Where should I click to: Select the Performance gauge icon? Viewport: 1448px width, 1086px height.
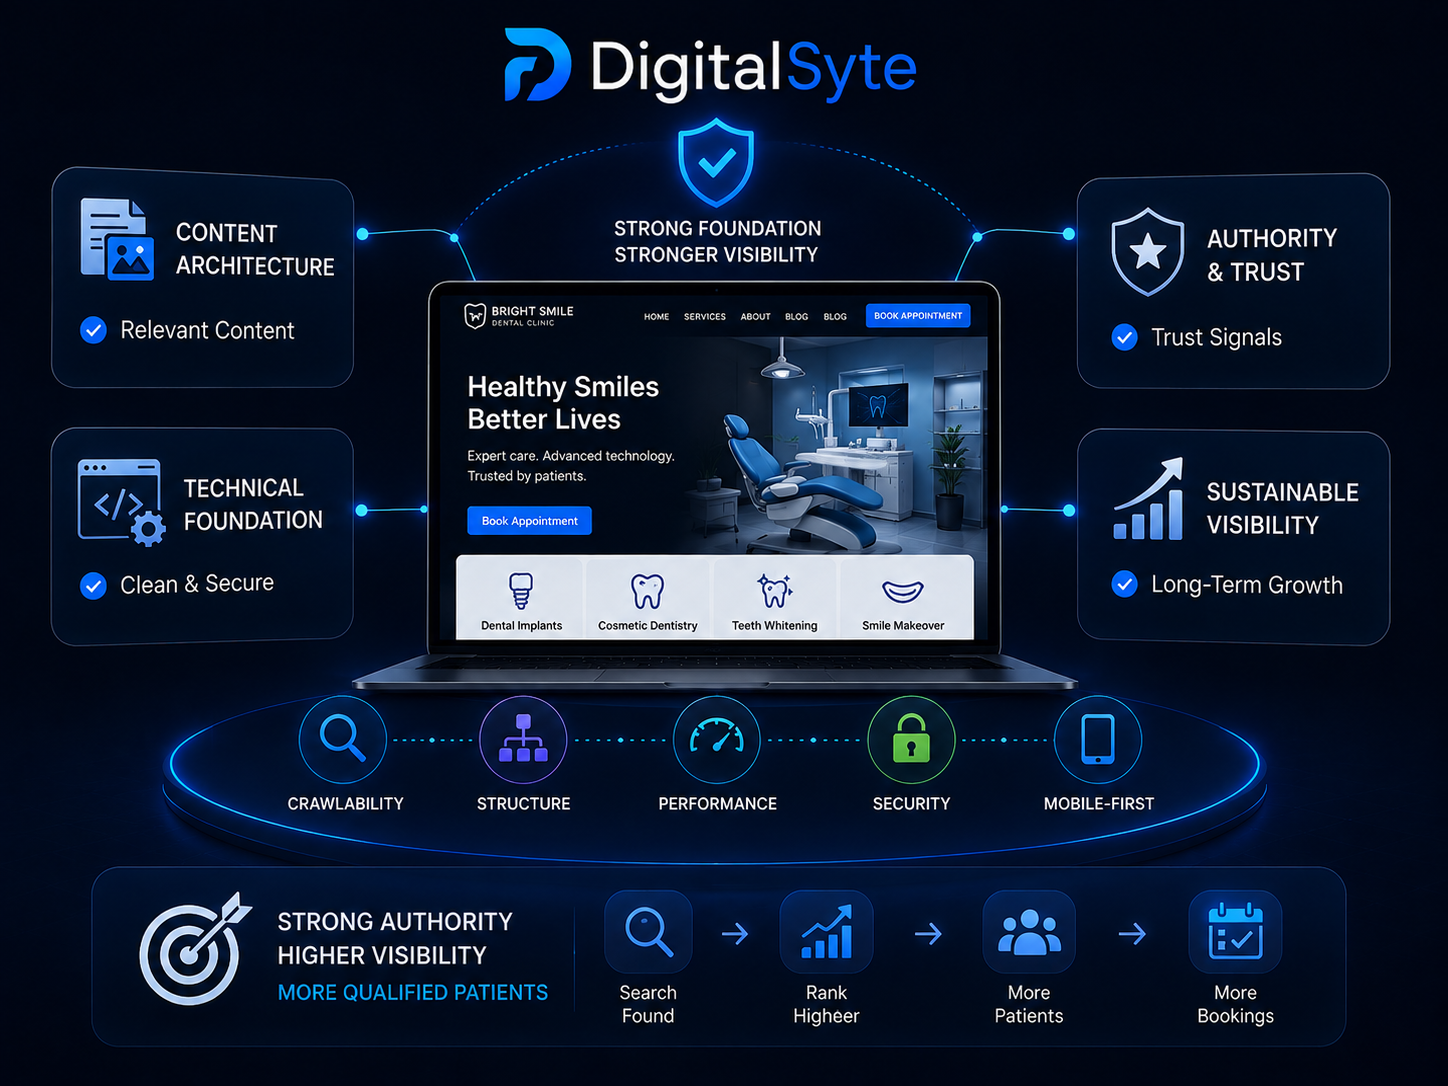717,740
